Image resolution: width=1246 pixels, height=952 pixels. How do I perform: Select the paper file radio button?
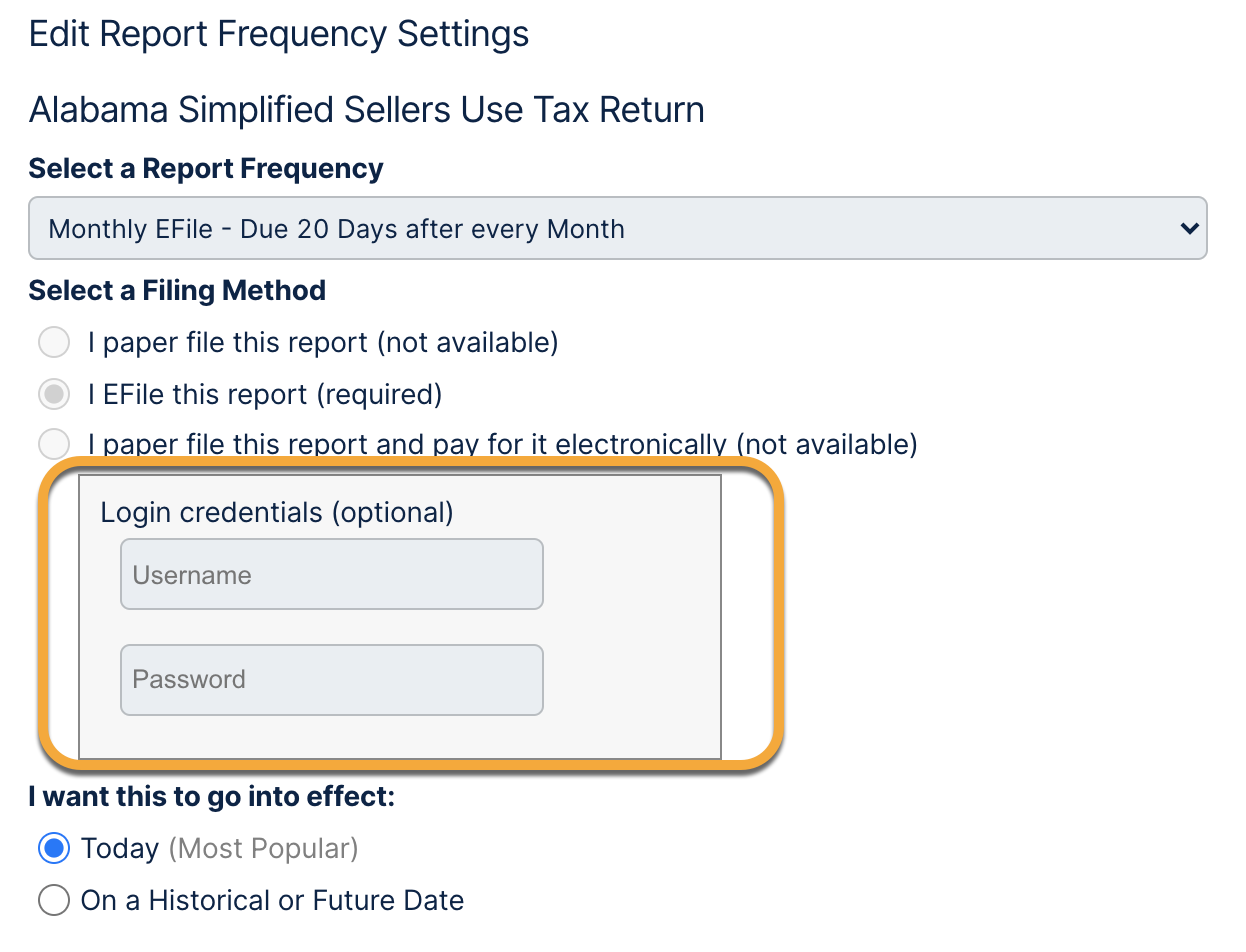pyautogui.click(x=54, y=343)
